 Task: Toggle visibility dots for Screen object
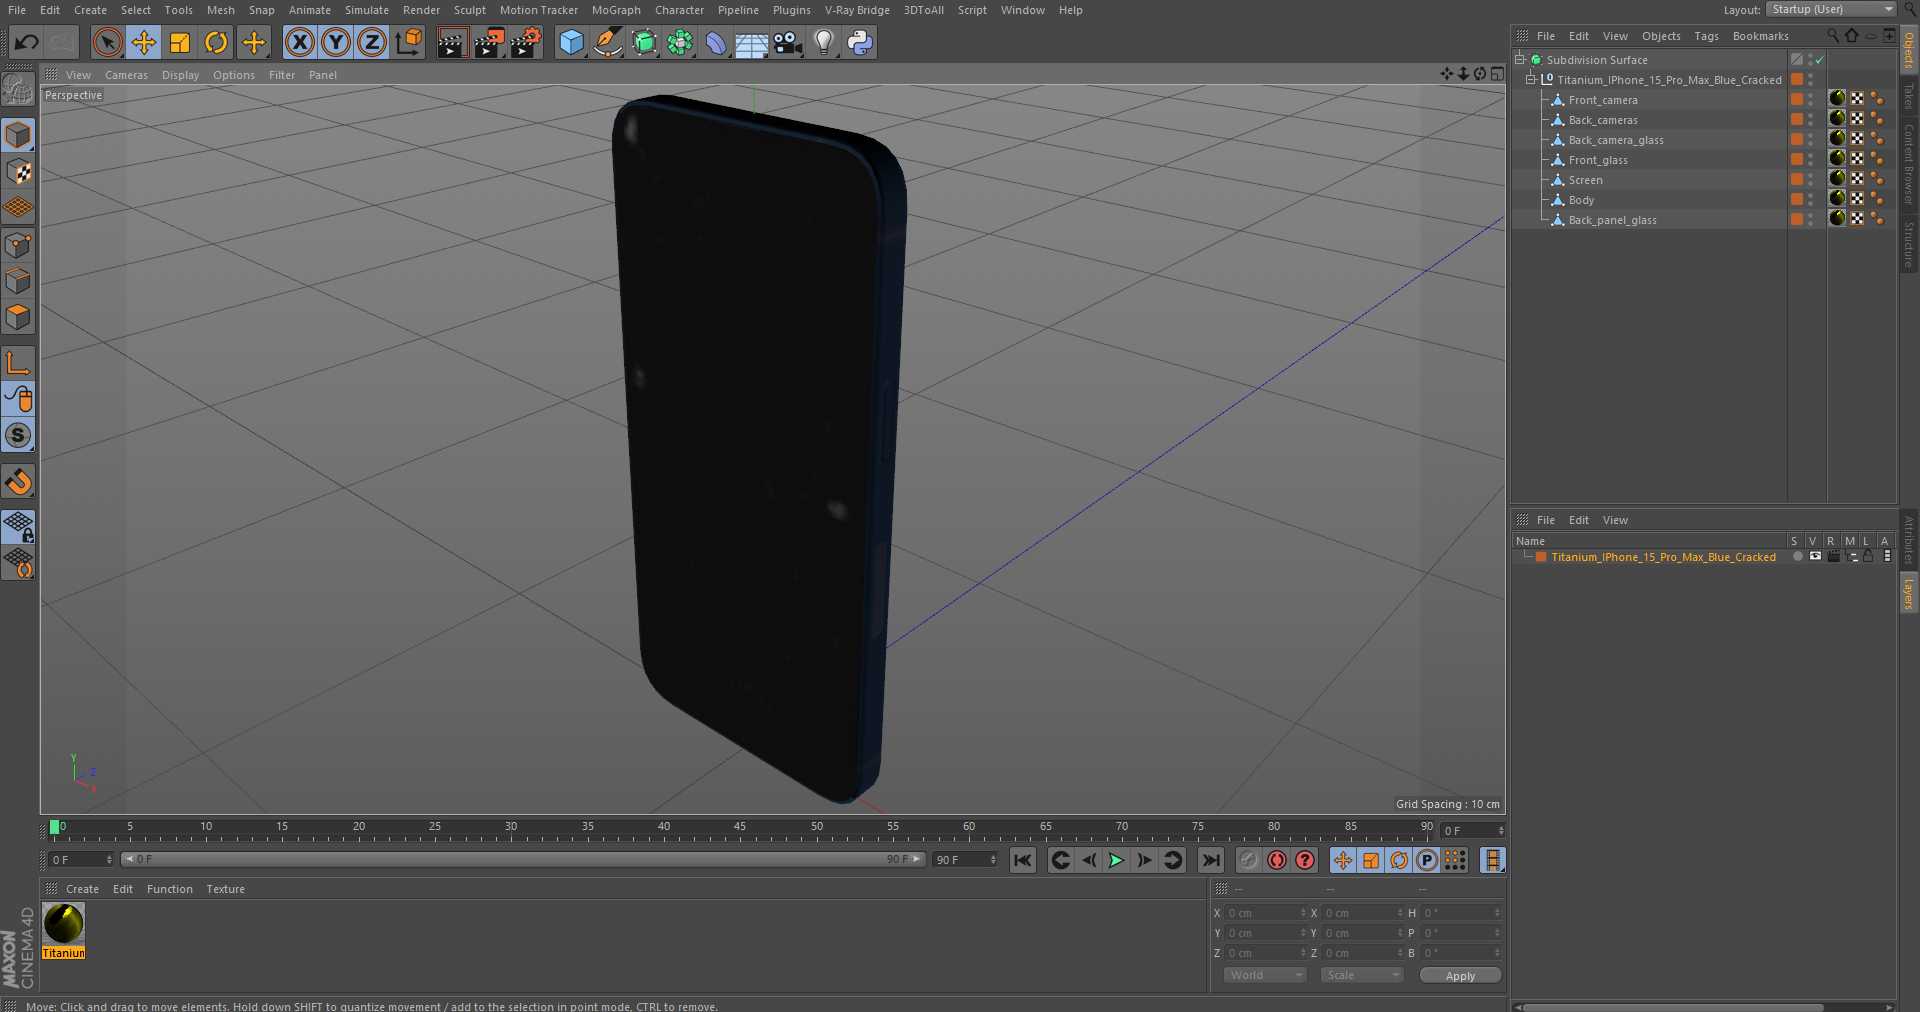tap(1811, 180)
